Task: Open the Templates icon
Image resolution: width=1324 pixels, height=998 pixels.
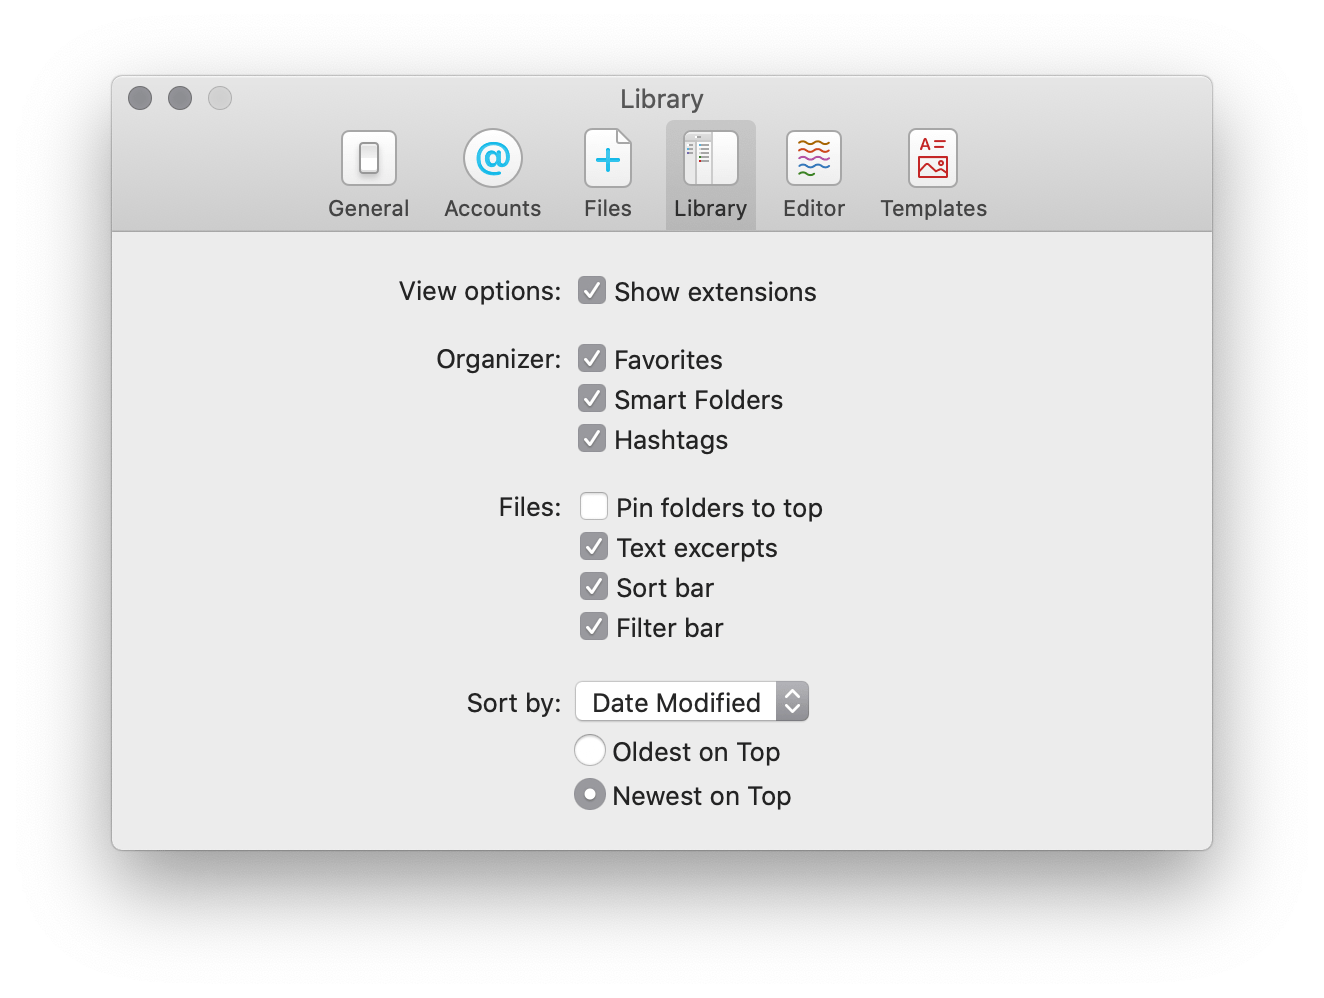Action: pyautogui.click(x=933, y=158)
